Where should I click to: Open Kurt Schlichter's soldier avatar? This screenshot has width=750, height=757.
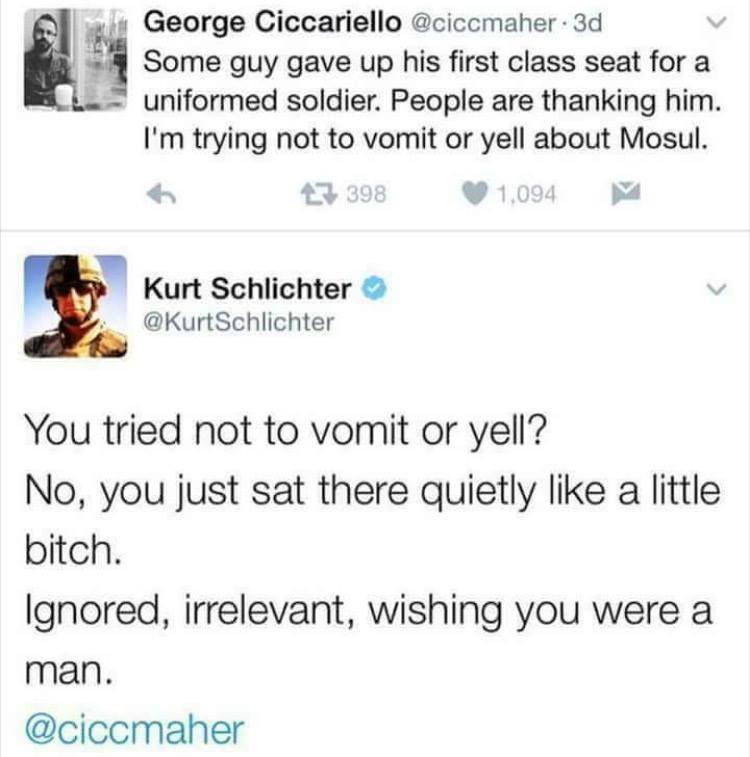76,306
